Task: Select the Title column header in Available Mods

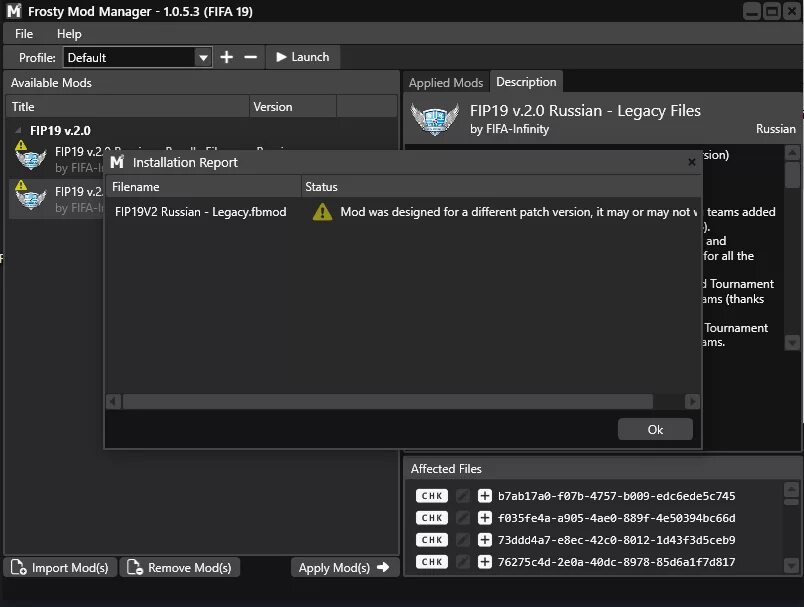Action: pos(127,107)
